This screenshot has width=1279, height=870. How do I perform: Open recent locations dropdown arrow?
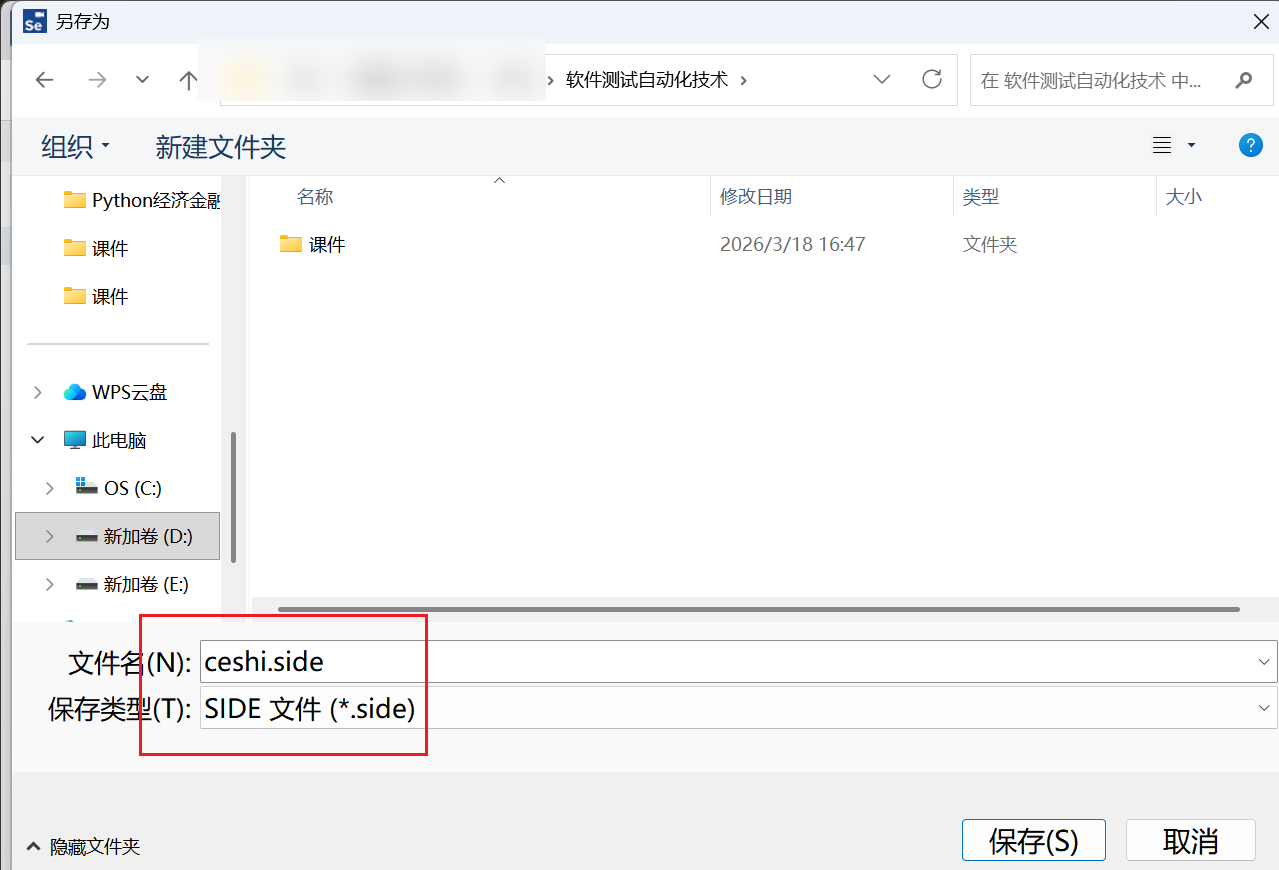pos(142,80)
